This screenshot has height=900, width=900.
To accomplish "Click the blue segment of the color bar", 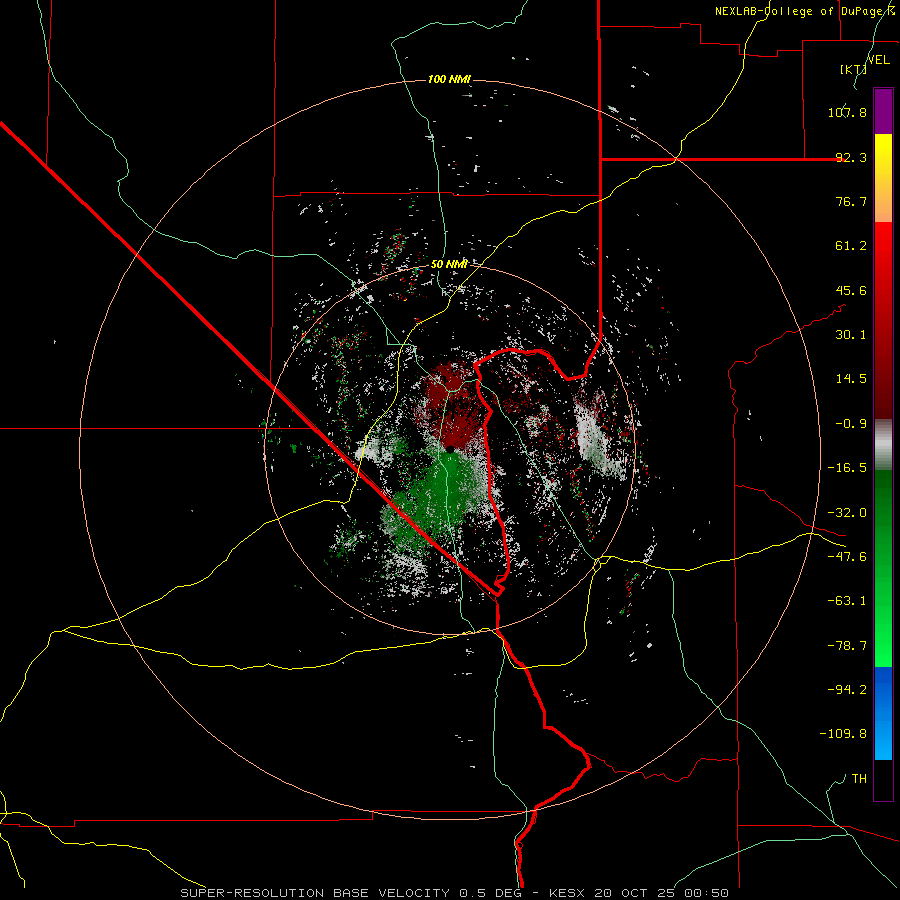I will (883, 713).
